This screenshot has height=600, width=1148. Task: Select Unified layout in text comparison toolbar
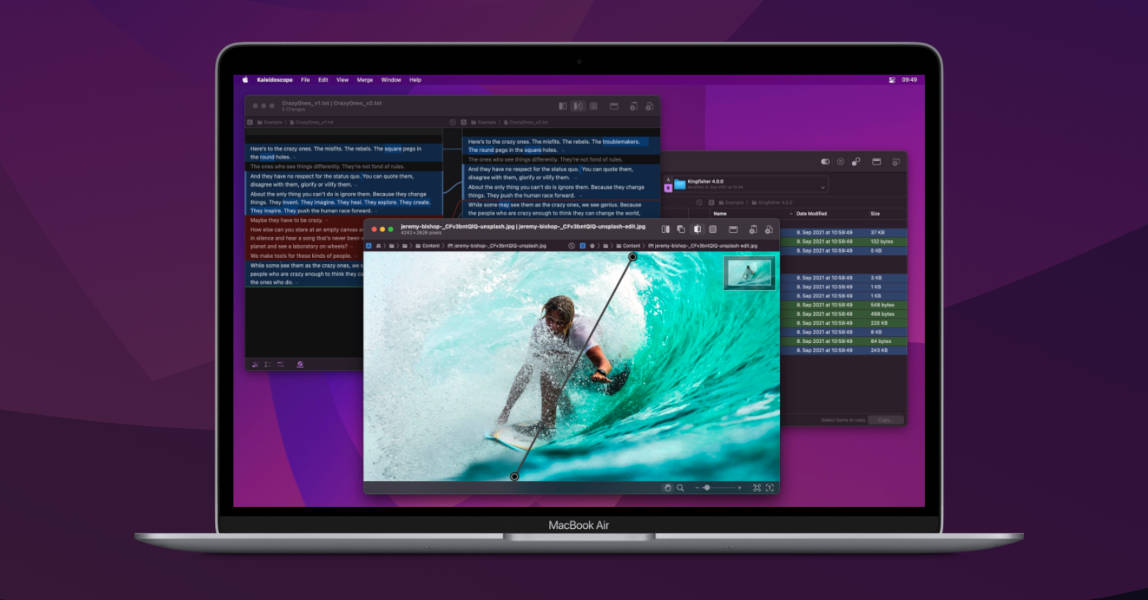tap(594, 106)
